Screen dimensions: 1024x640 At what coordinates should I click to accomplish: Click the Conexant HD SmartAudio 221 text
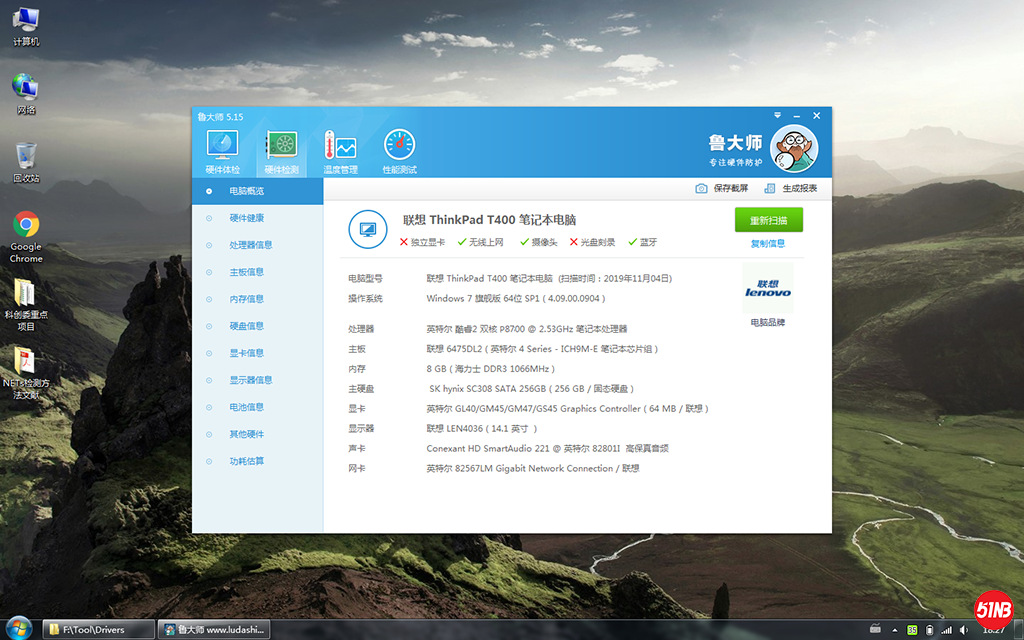[547, 449]
